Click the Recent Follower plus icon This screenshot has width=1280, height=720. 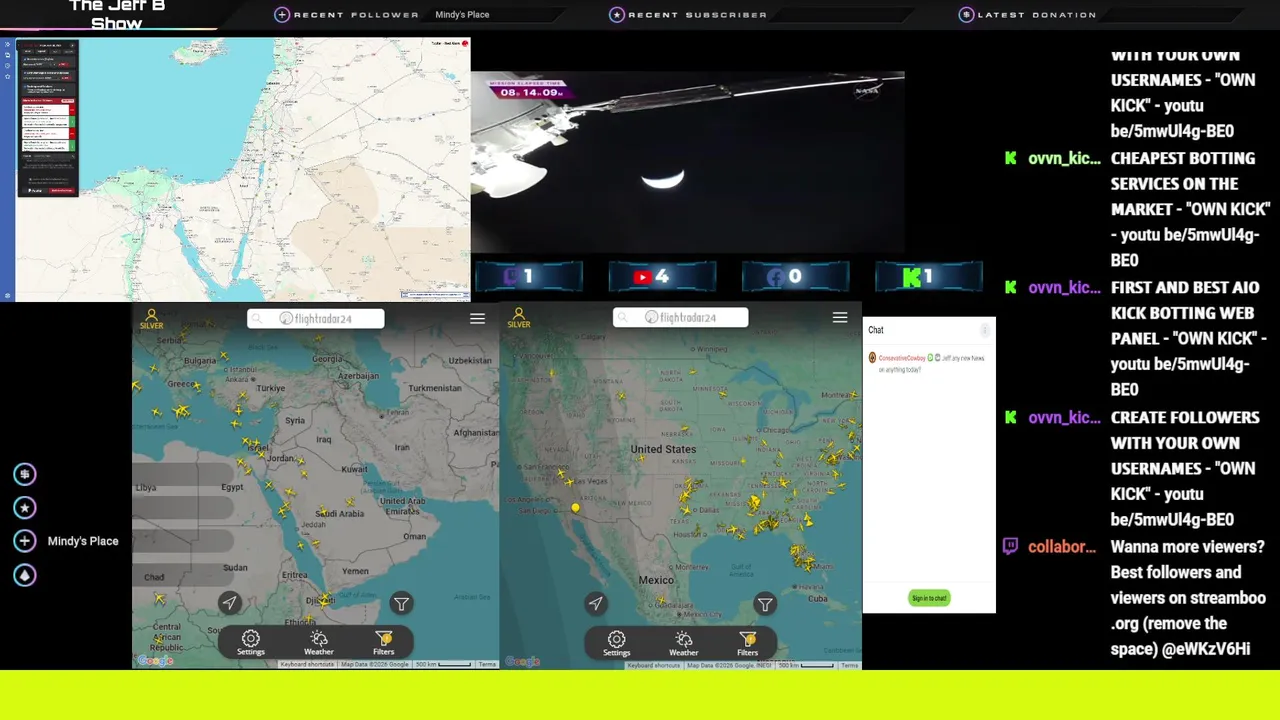click(282, 15)
